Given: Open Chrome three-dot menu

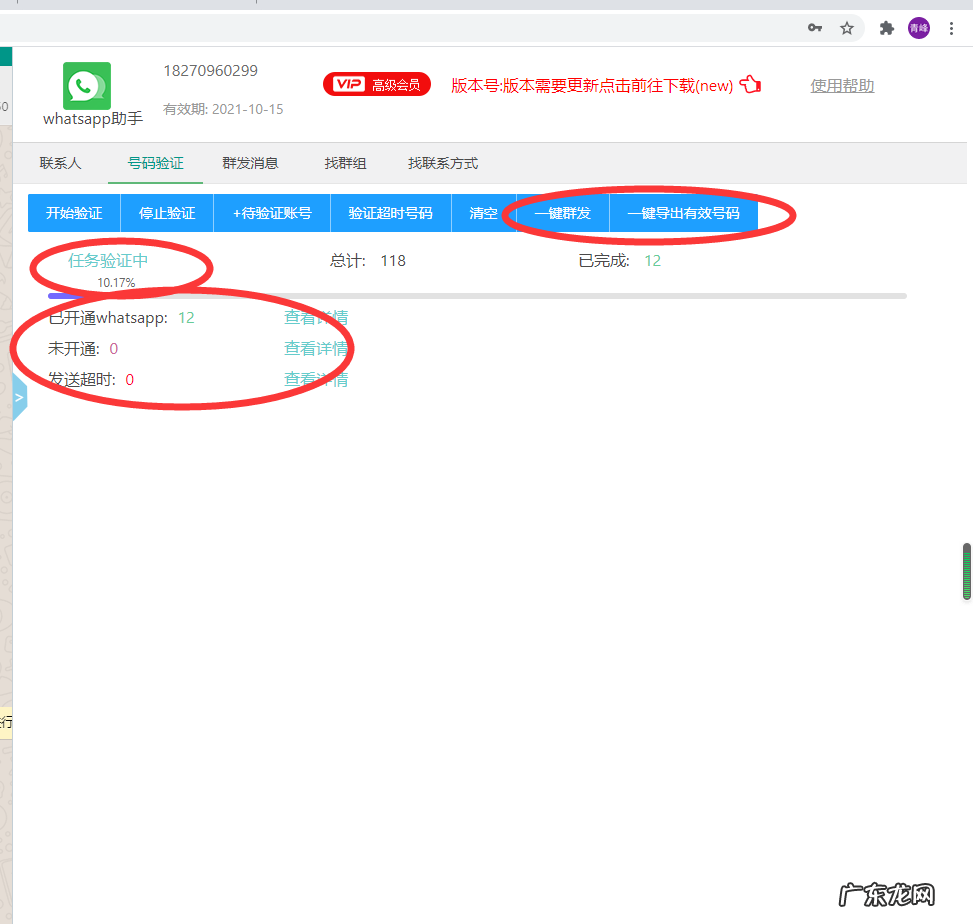Looking at the screenshot, I should click(951, 28).
